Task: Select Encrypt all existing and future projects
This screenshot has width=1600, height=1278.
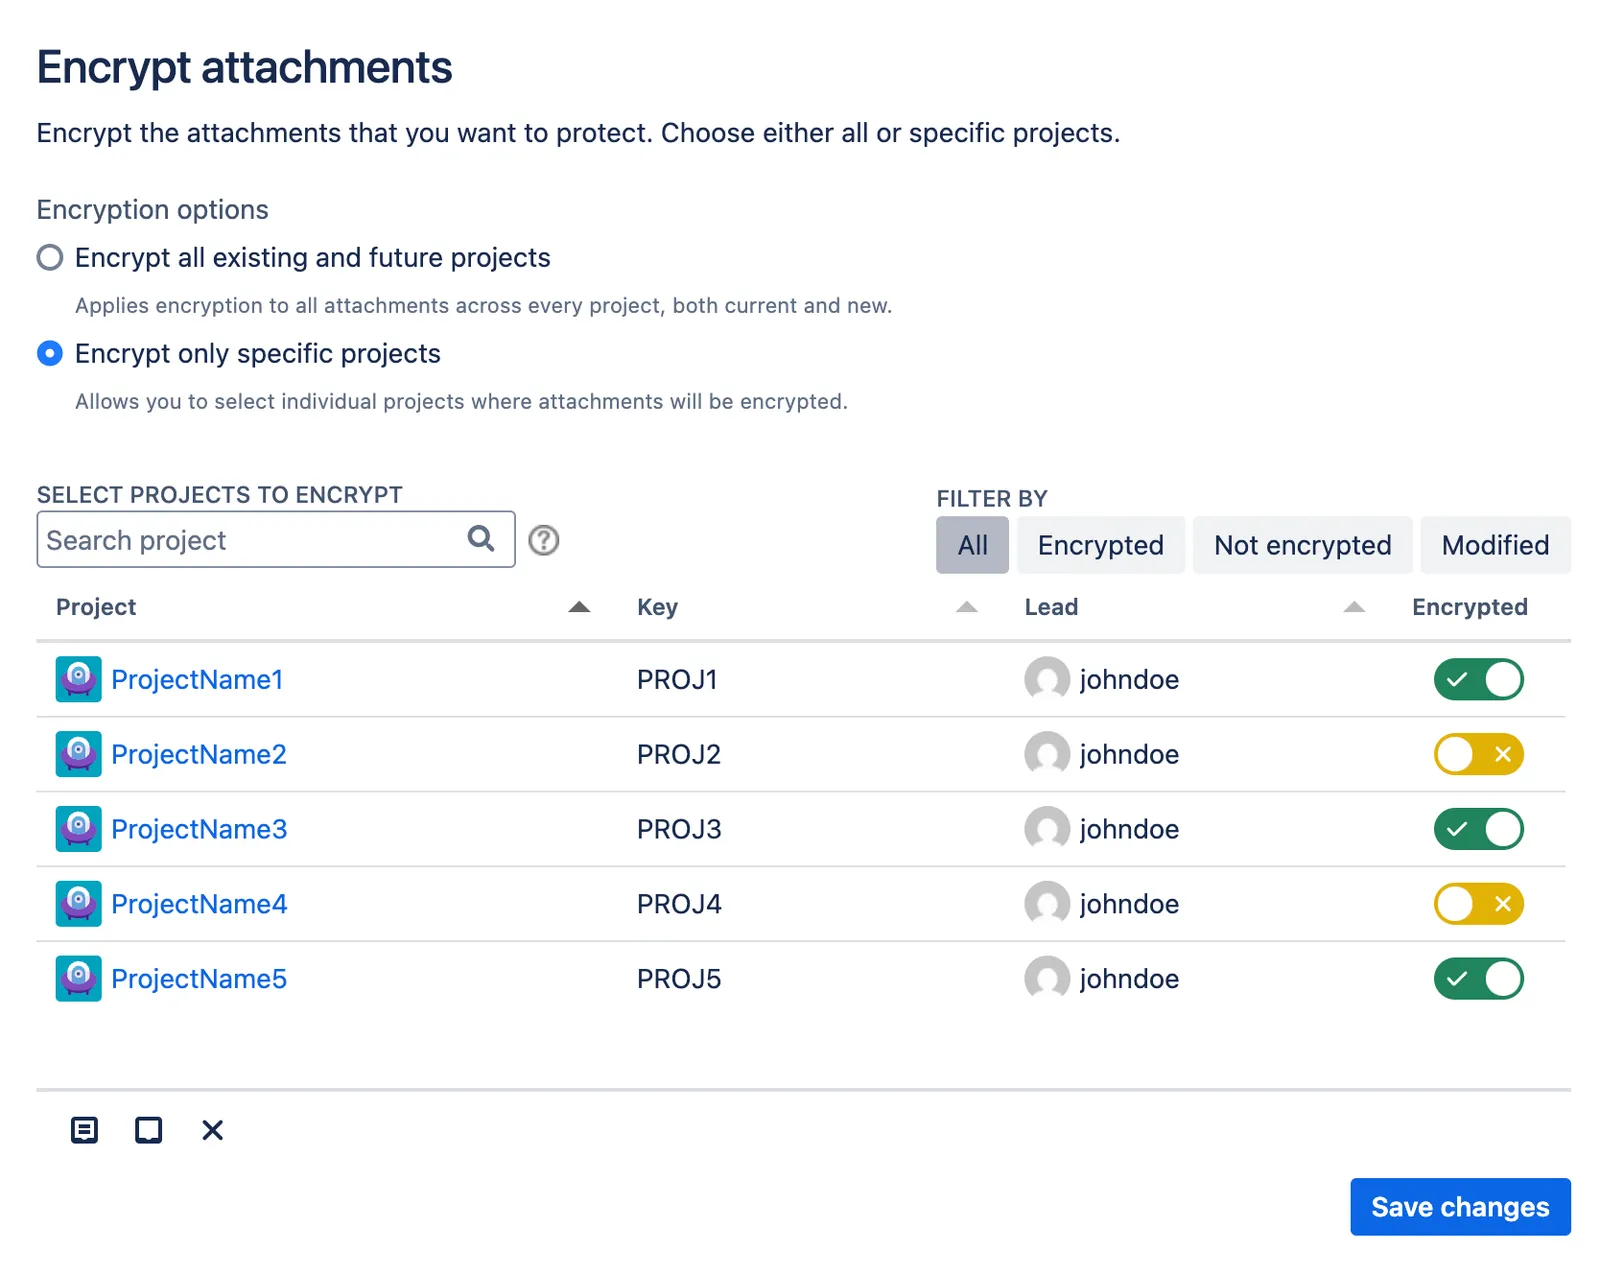Action: coord(49,257)
